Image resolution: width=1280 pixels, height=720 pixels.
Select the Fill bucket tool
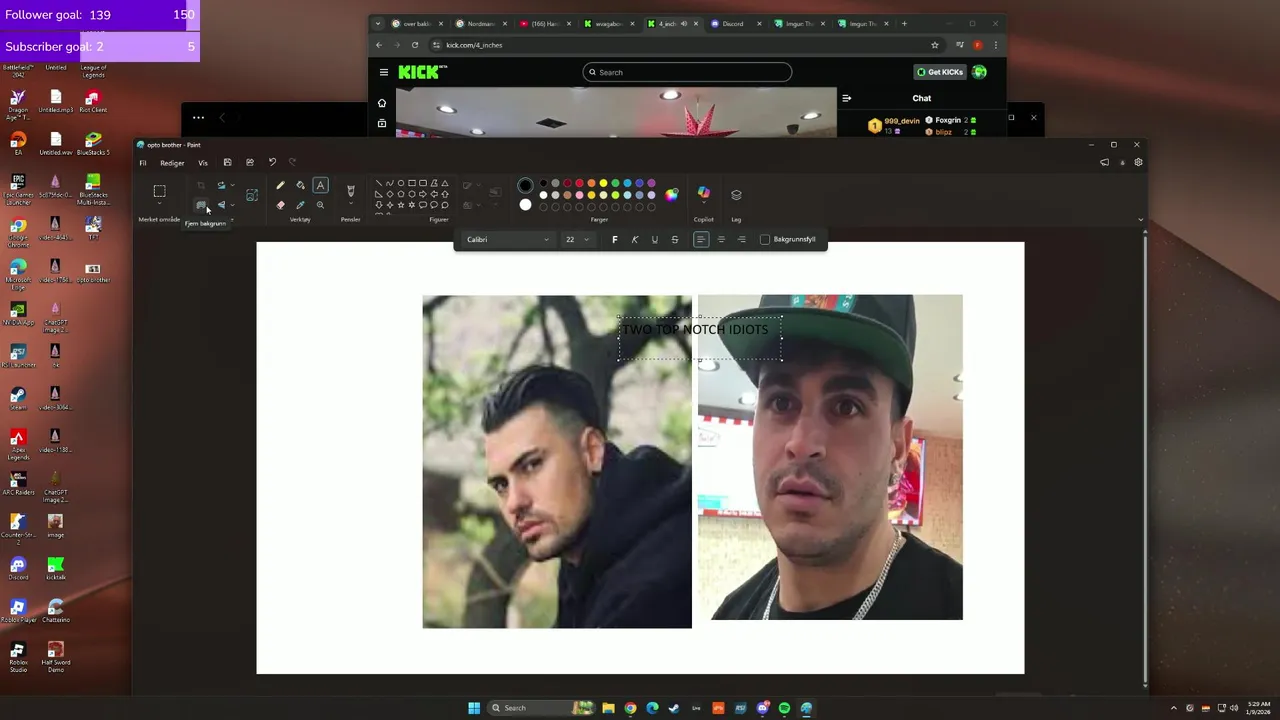pos(300,185)
